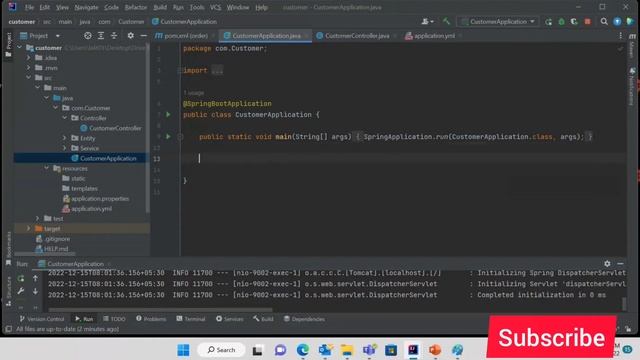Screen dimensions: 640x360
Task: Expand the Service package
Action: pos(64,148)
